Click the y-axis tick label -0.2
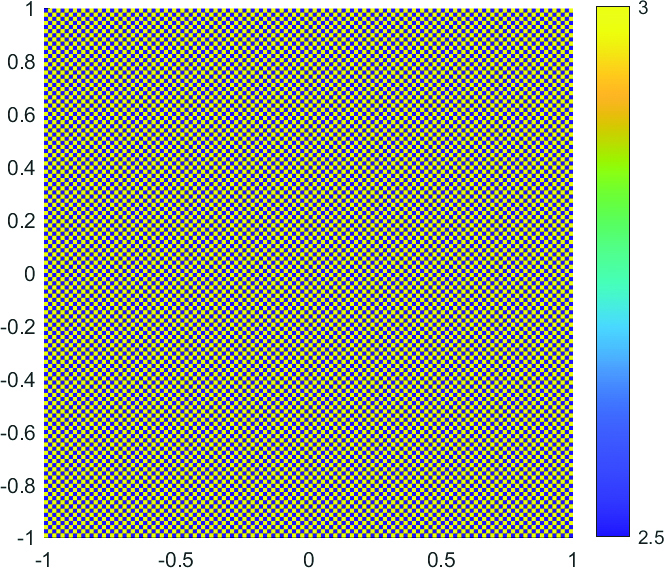664x568 pixels. tap(19, 327)
